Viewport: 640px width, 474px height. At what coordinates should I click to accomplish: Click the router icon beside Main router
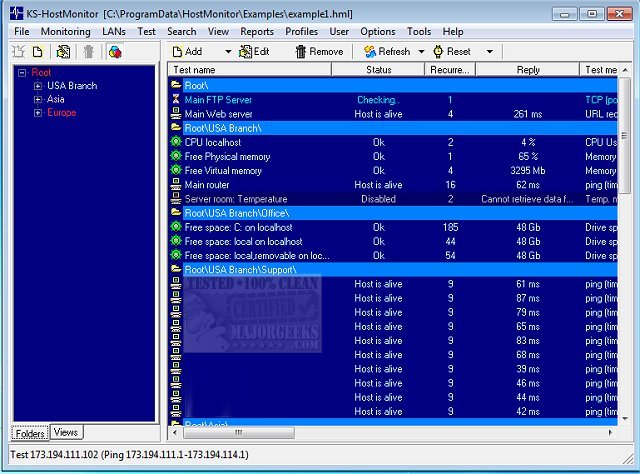[x=176, y=185]
